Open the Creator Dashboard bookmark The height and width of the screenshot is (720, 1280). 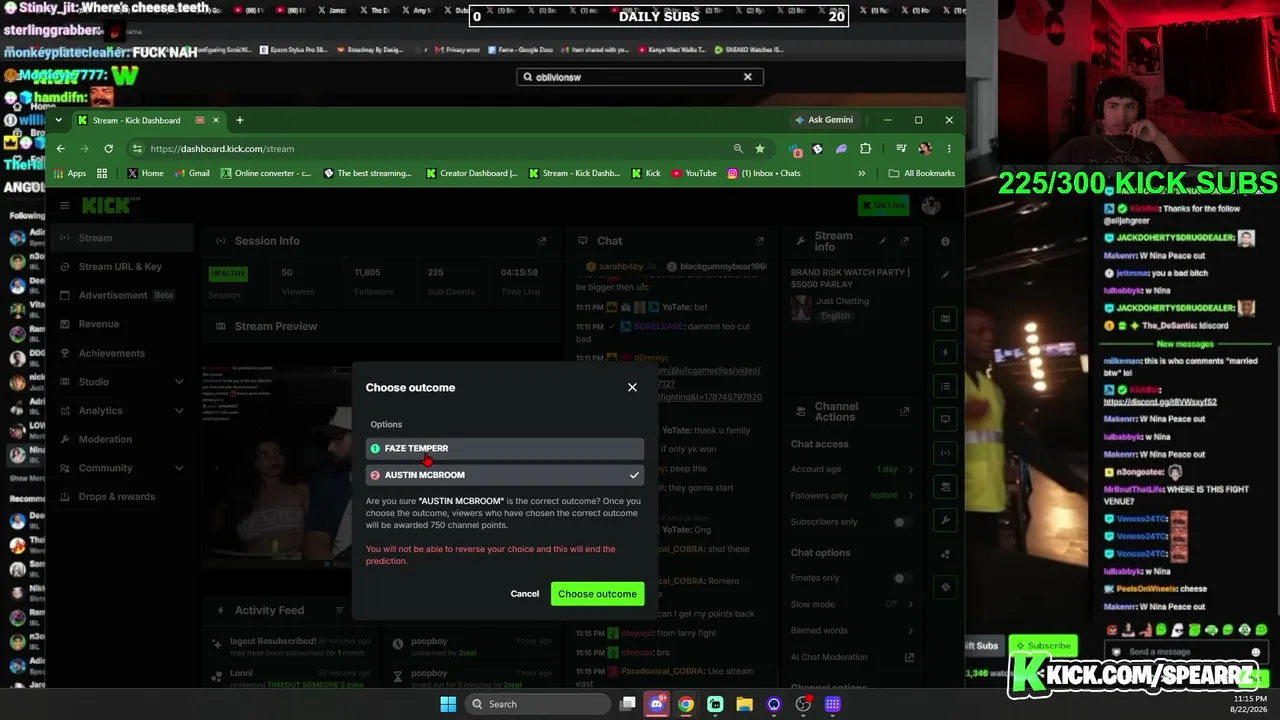472,173
